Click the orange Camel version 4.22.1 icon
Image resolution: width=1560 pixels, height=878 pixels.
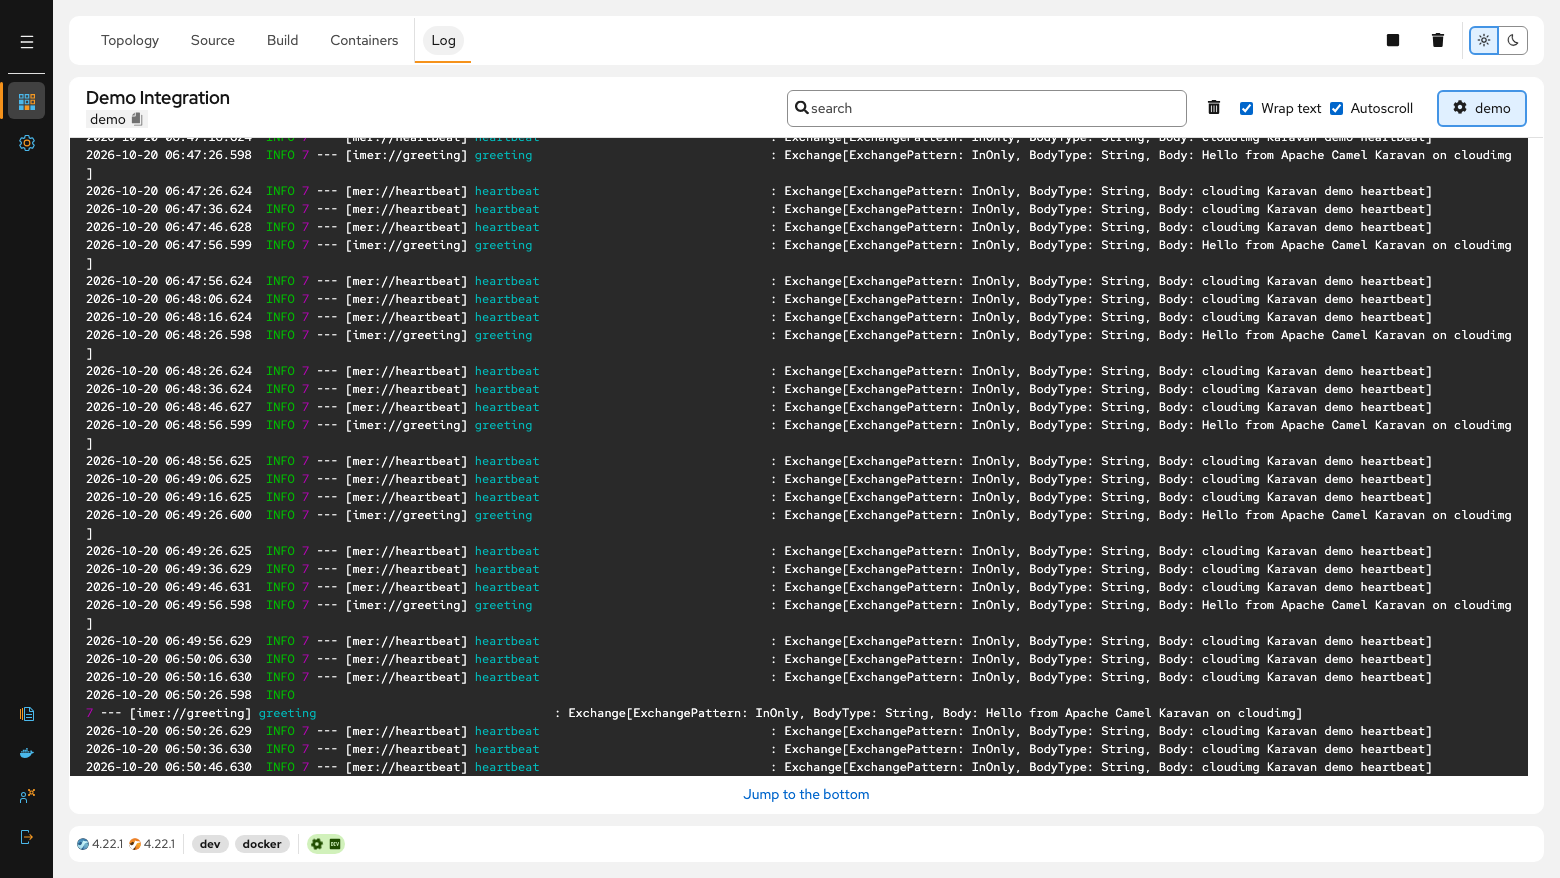click(x=135, y=844)
